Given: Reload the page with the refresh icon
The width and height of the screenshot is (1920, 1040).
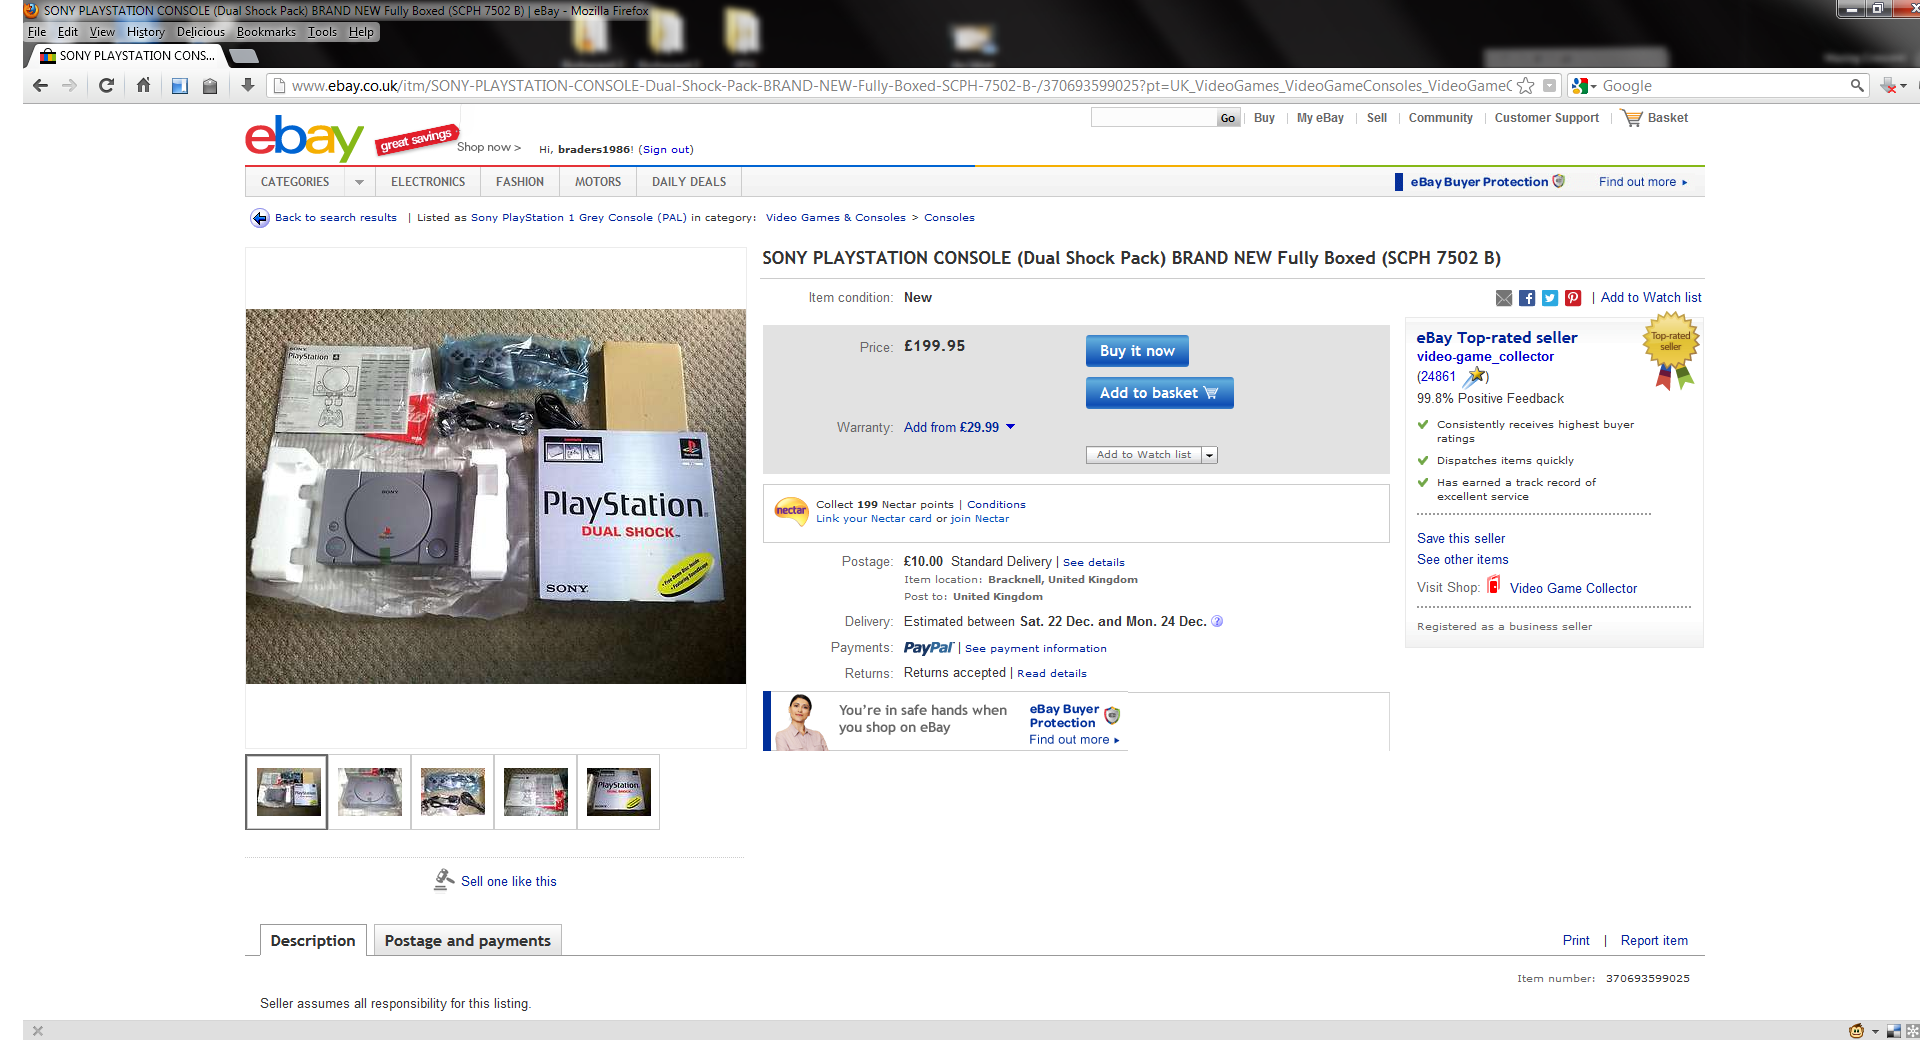Looking at the screenshot, I should 106,86.
